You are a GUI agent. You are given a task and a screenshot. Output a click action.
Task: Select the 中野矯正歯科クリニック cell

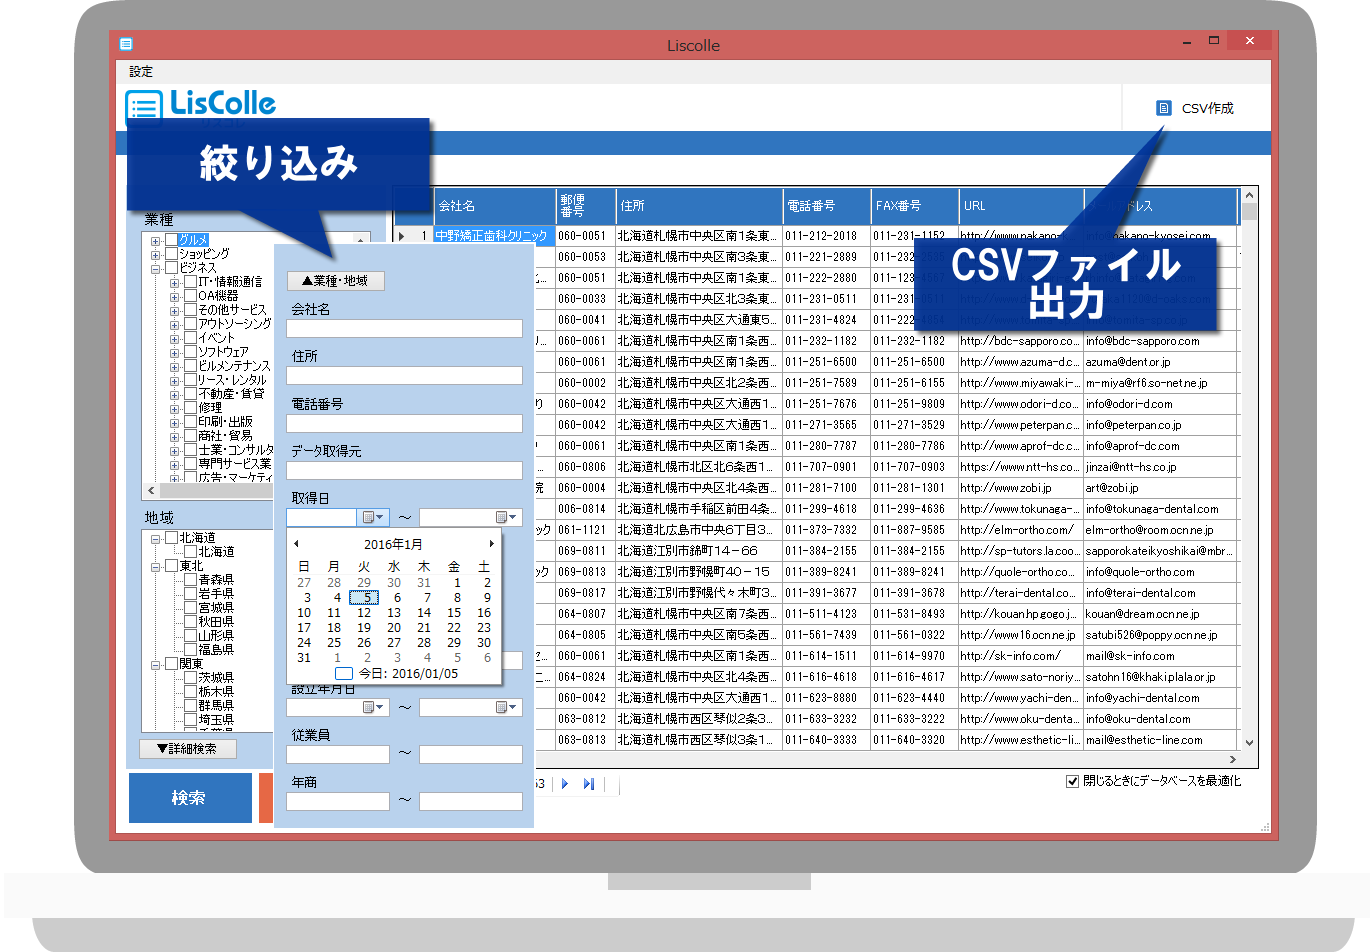click(494, 236)
